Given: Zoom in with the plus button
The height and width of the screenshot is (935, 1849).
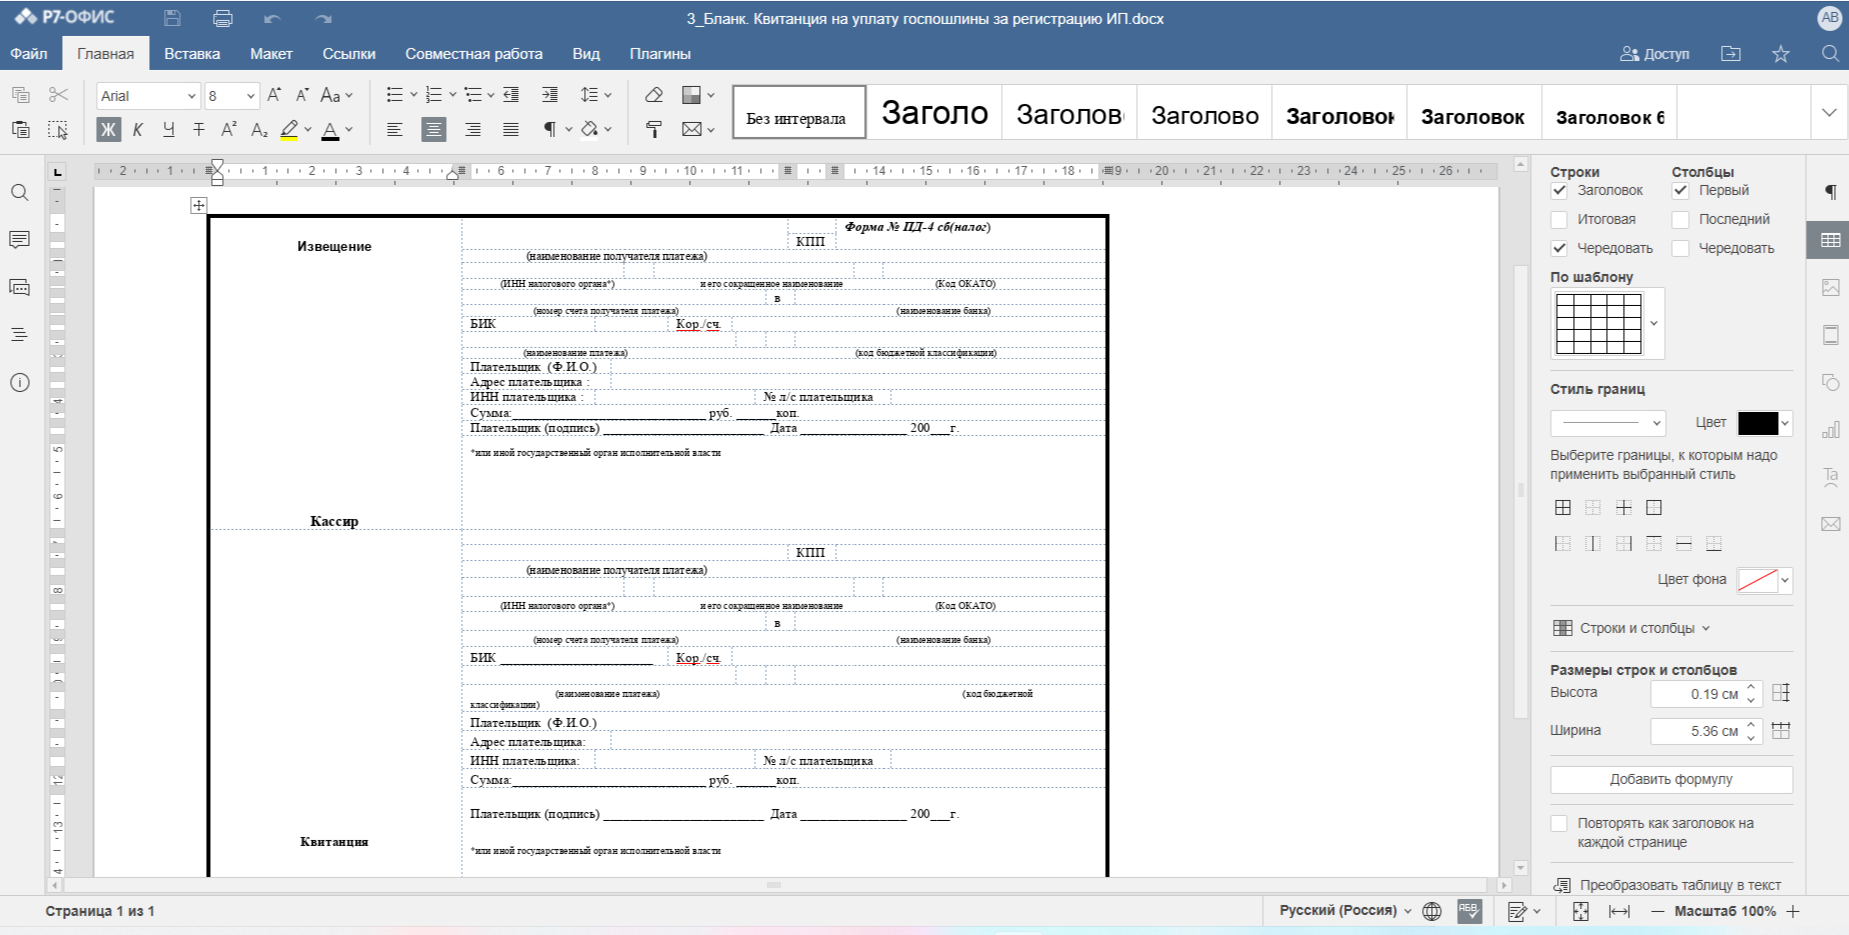Looking at the screenshot, I should pos(1793,911).
